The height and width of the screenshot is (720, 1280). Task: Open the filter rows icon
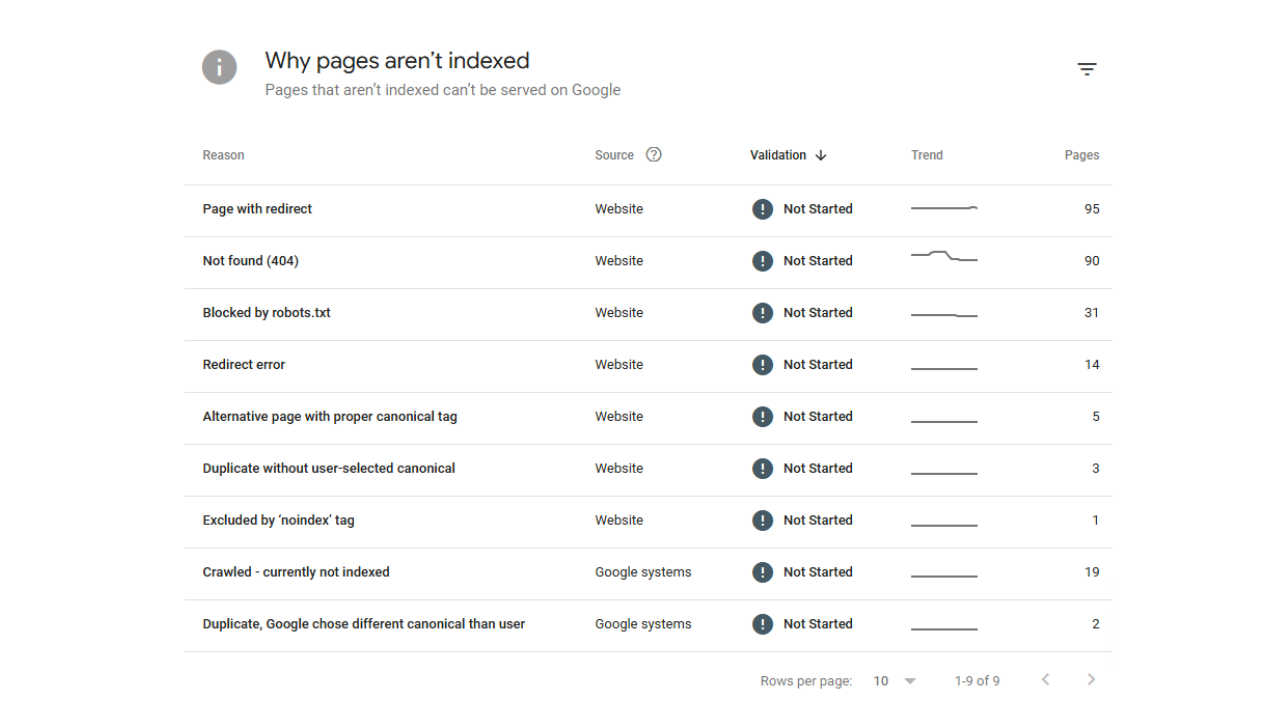1087,69
